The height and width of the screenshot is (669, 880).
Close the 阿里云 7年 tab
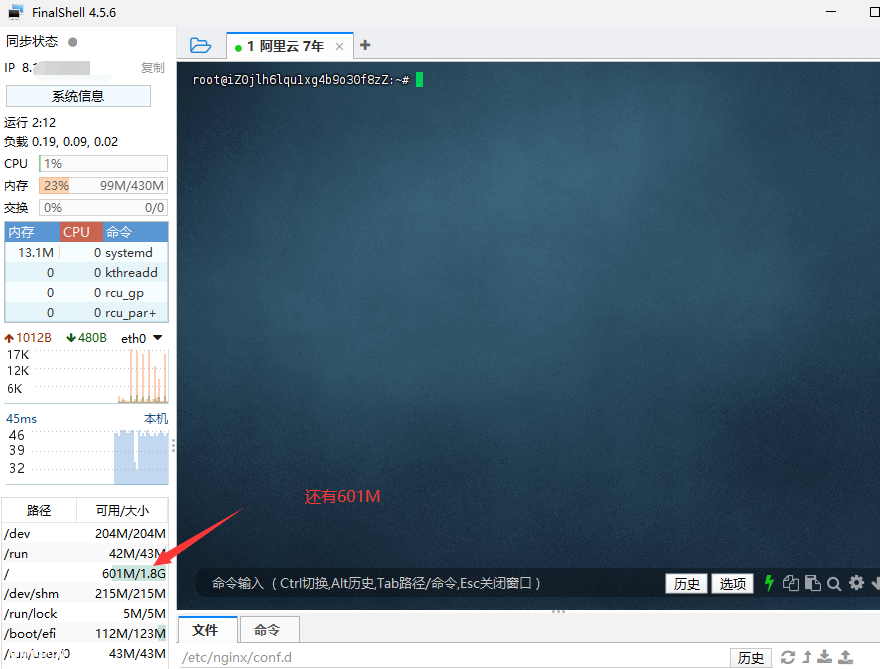(x=339, y=47)
